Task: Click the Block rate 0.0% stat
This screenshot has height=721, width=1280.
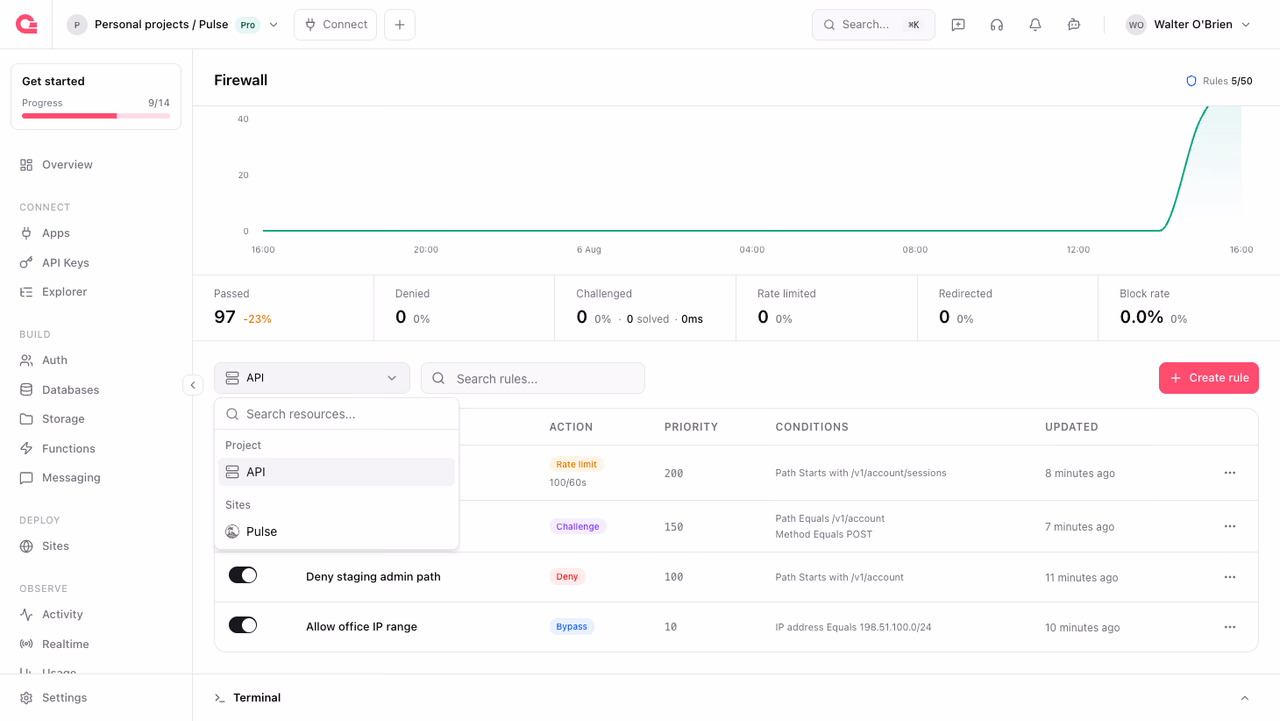Action: (x=1189, y=308)
